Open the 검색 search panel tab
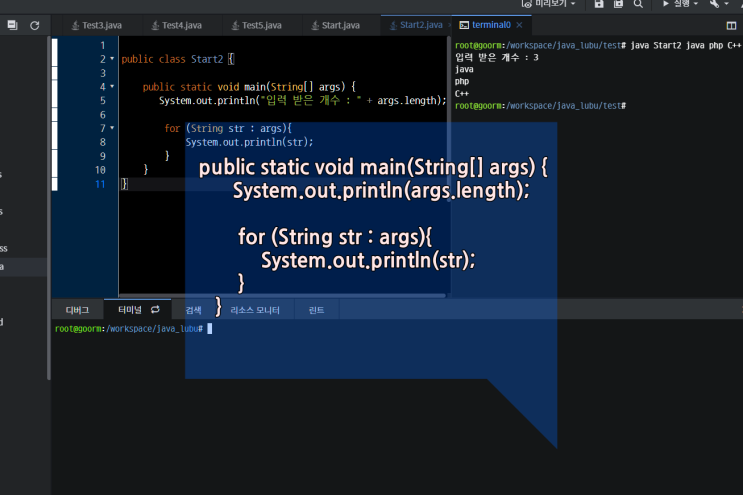This screenshot has height=495, width=743. click(x=193, y=310)
